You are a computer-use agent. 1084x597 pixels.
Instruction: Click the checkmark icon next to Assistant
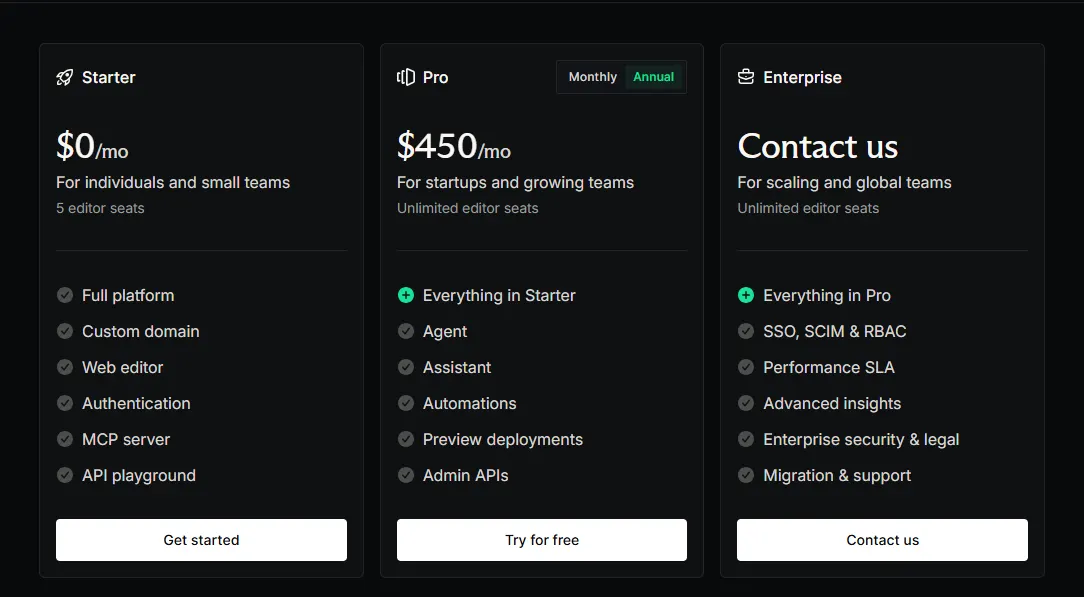[406, 368]
